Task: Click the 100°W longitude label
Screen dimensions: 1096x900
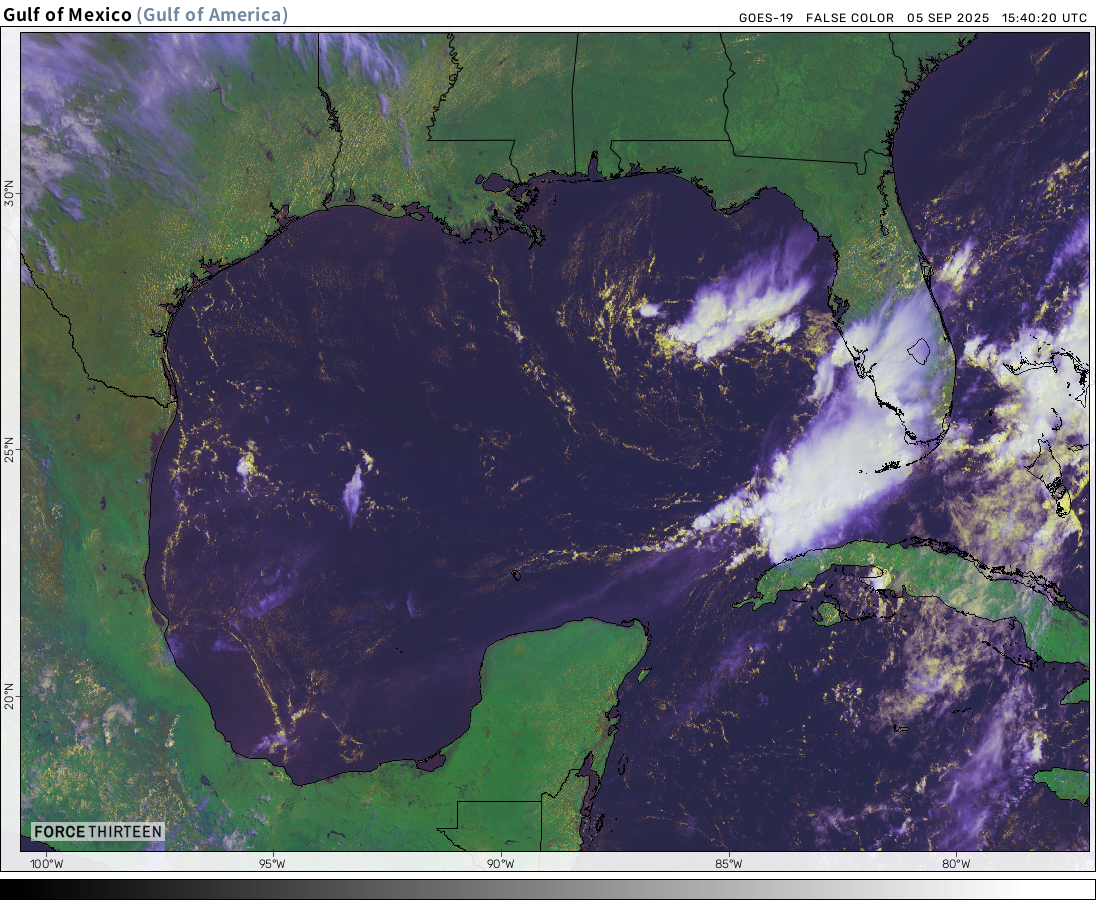Action: click(x=45, y=864)
